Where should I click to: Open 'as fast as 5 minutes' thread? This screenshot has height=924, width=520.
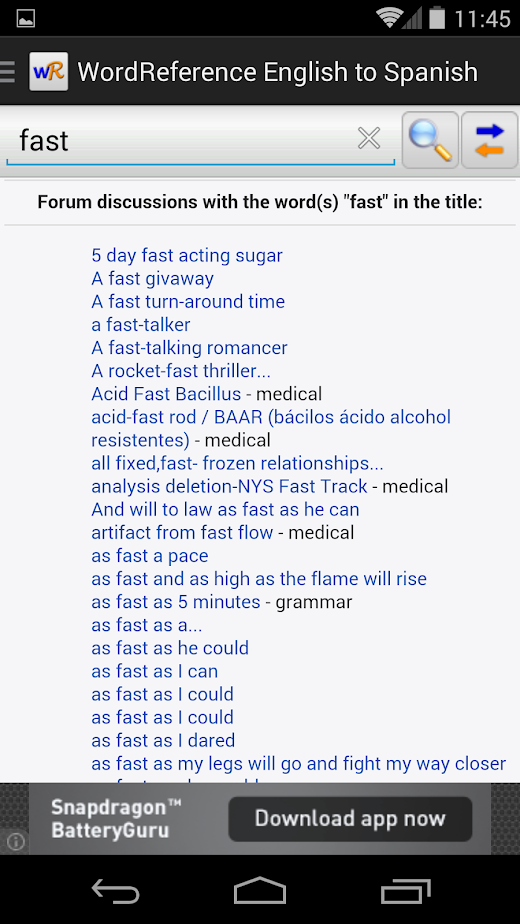pyautogui.click(x=176, y=602)
